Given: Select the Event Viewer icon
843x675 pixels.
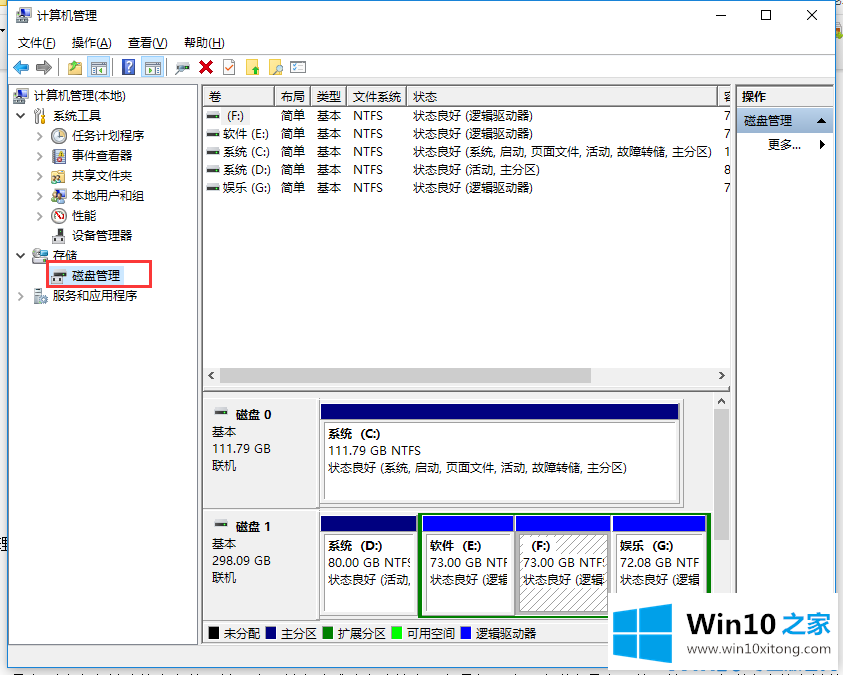Looking at the screenshot, I should coord(59,156).
